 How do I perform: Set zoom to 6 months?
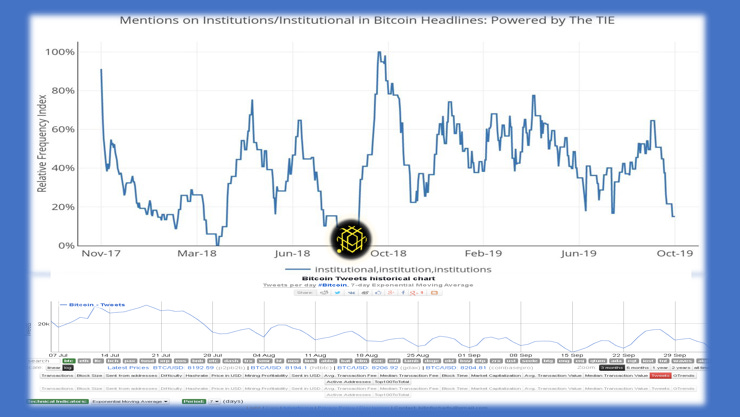pyautogui.click(x=638, y=367)
